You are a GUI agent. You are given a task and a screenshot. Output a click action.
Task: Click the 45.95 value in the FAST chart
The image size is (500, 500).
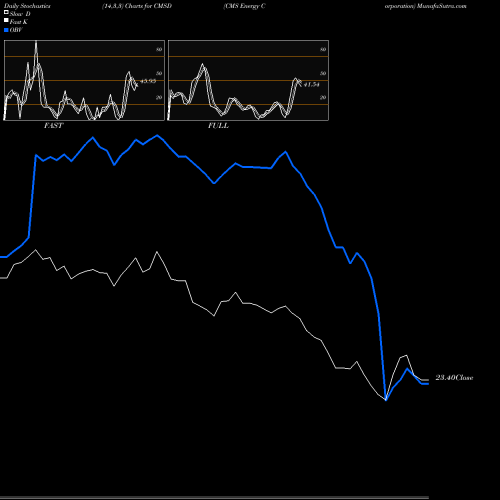148,81
